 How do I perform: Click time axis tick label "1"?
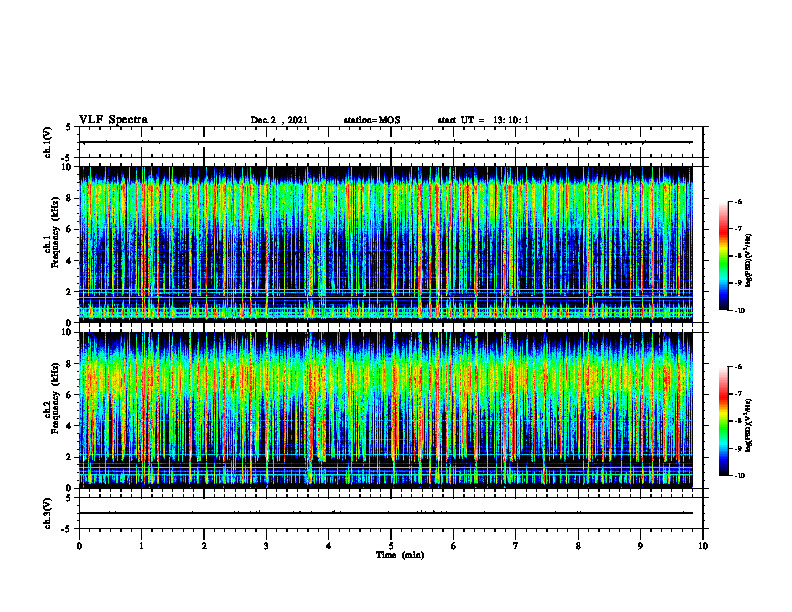tap(141, 546)
